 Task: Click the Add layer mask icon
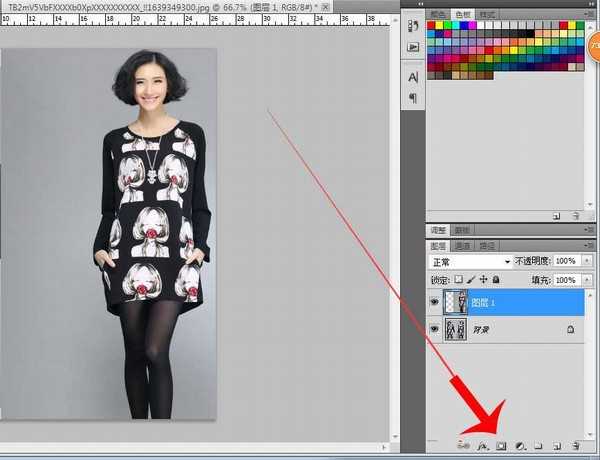(502, 444)
